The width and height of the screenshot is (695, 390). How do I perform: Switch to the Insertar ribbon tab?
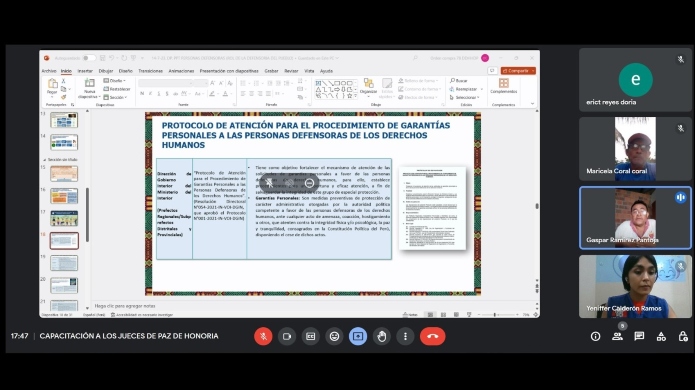[85, 71]
